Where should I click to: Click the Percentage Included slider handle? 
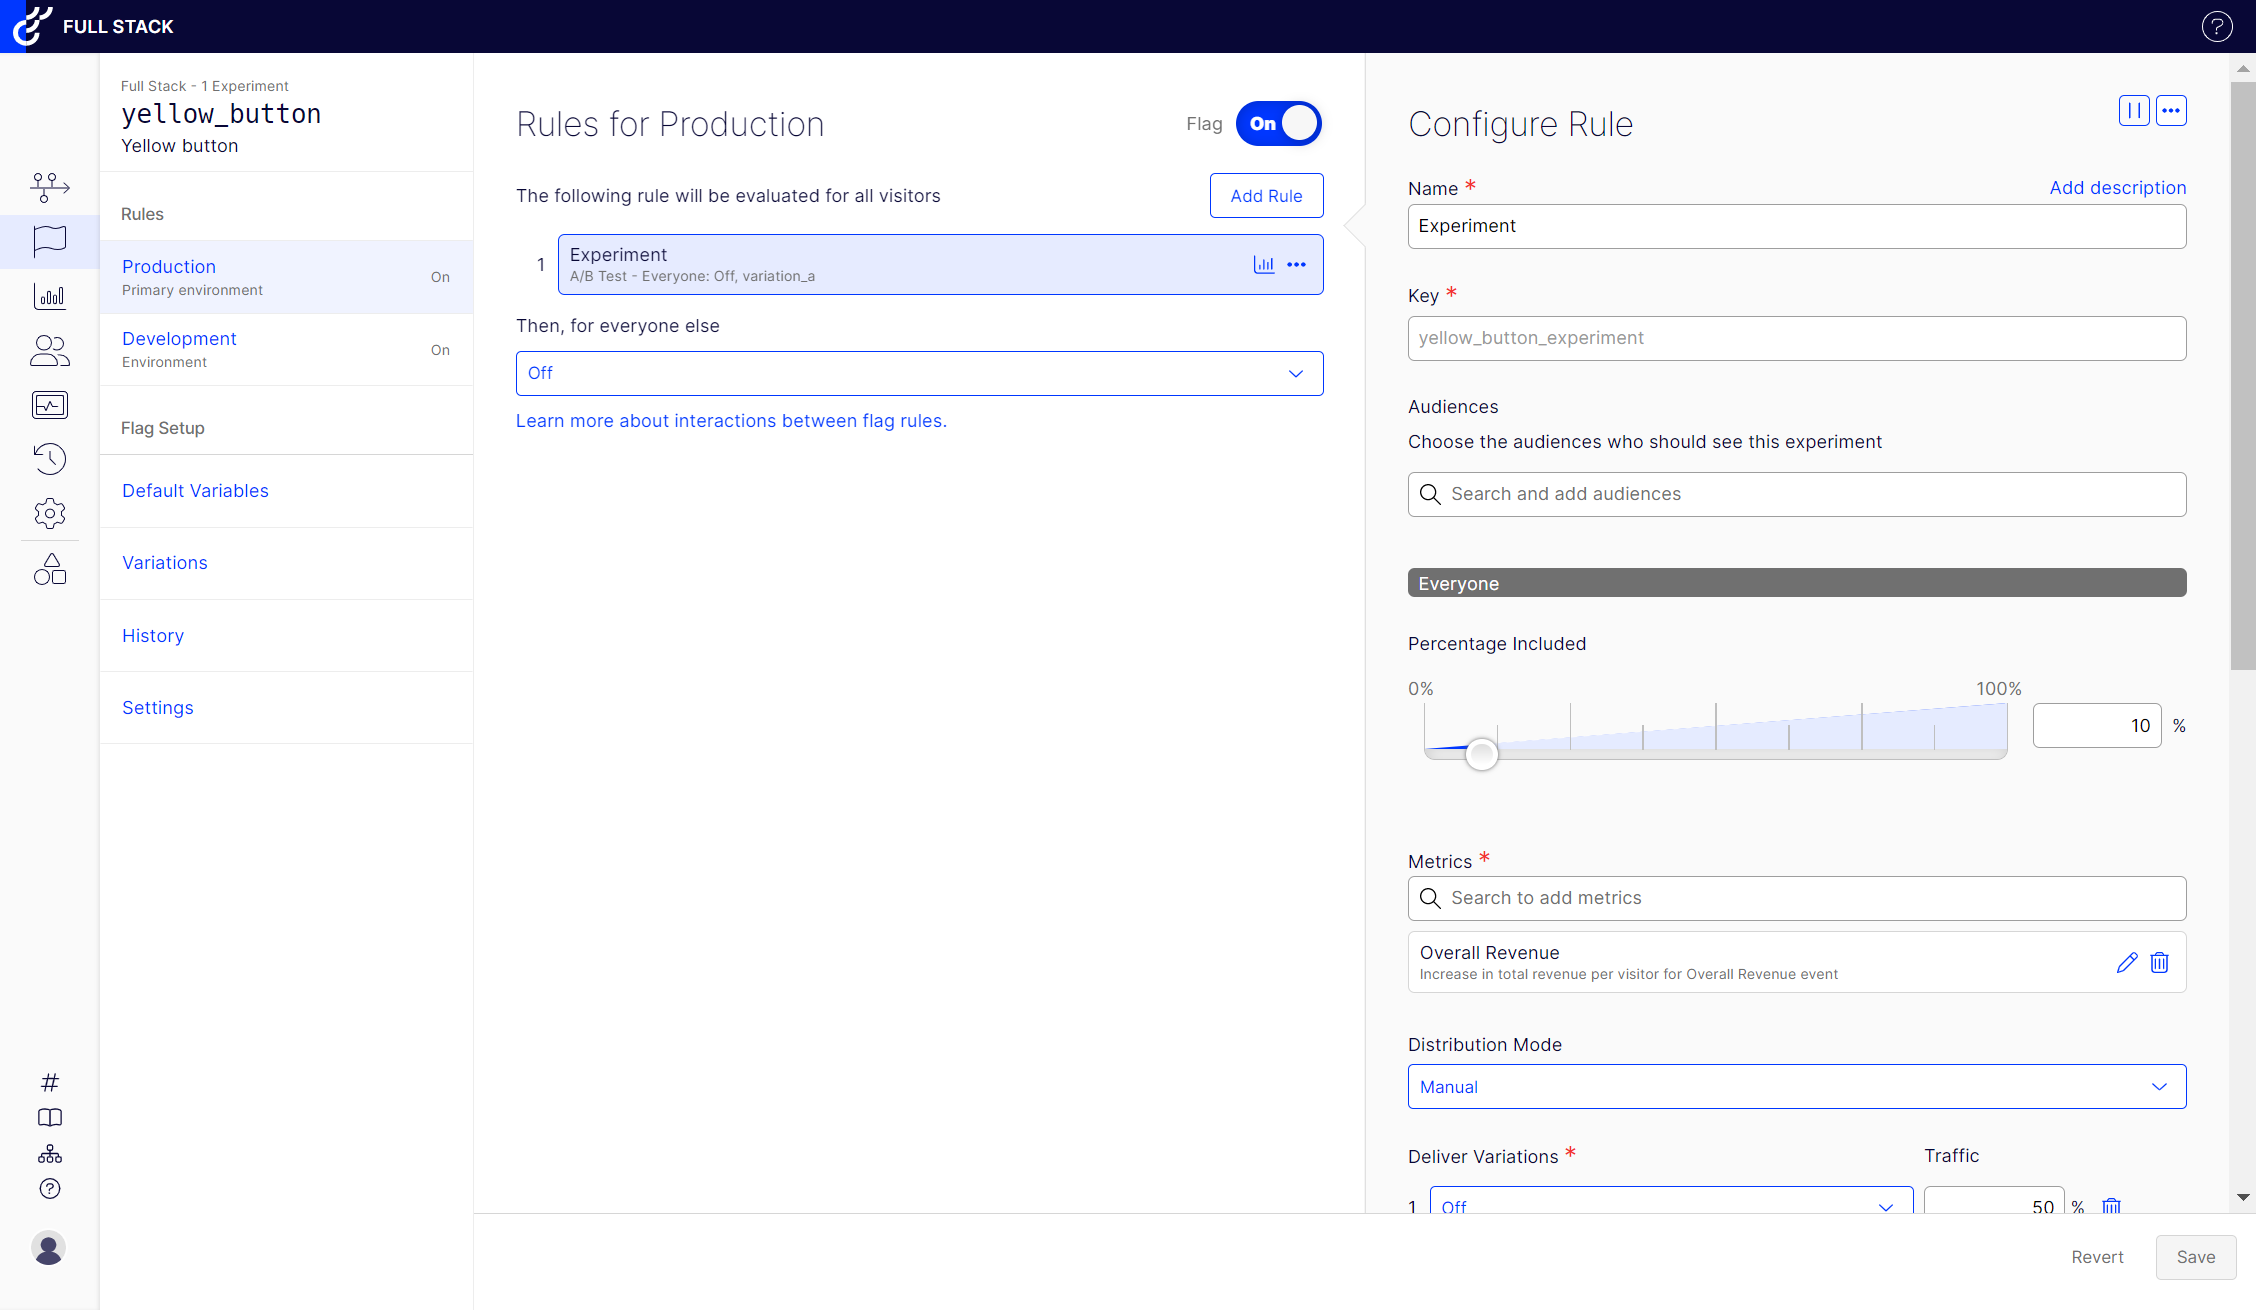tap(1481, 754)
